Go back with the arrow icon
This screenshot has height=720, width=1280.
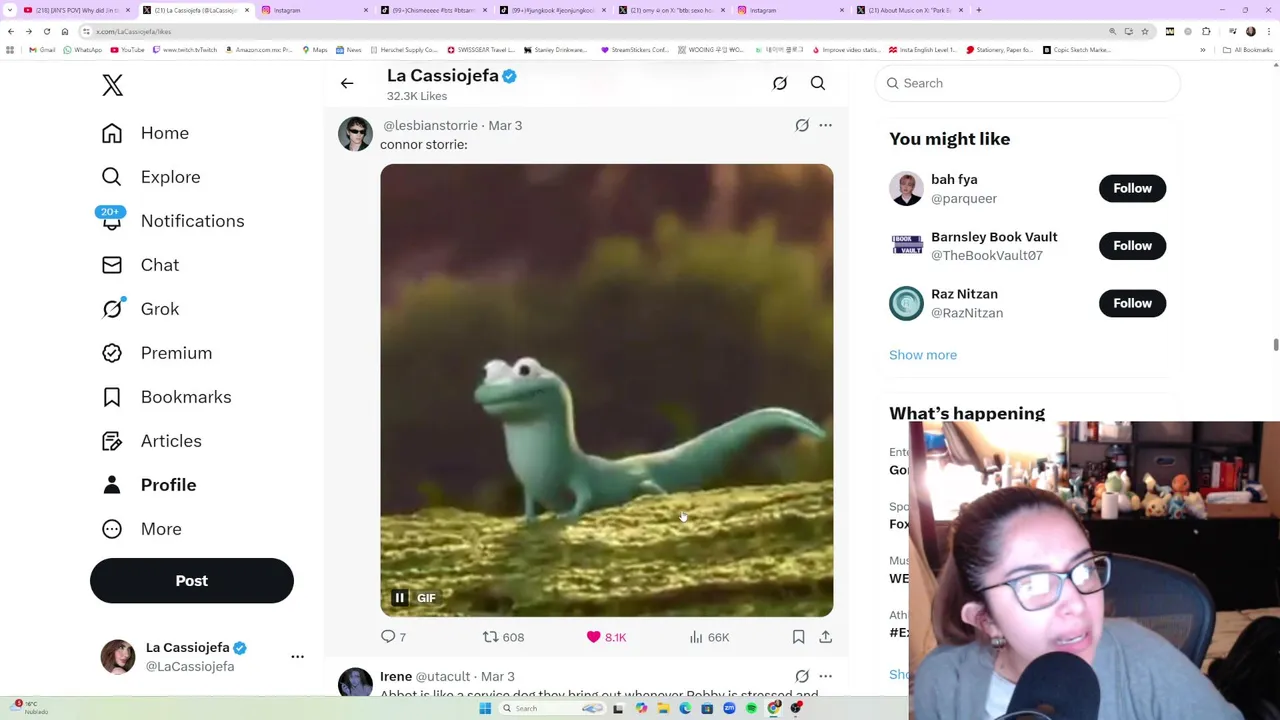347,84
